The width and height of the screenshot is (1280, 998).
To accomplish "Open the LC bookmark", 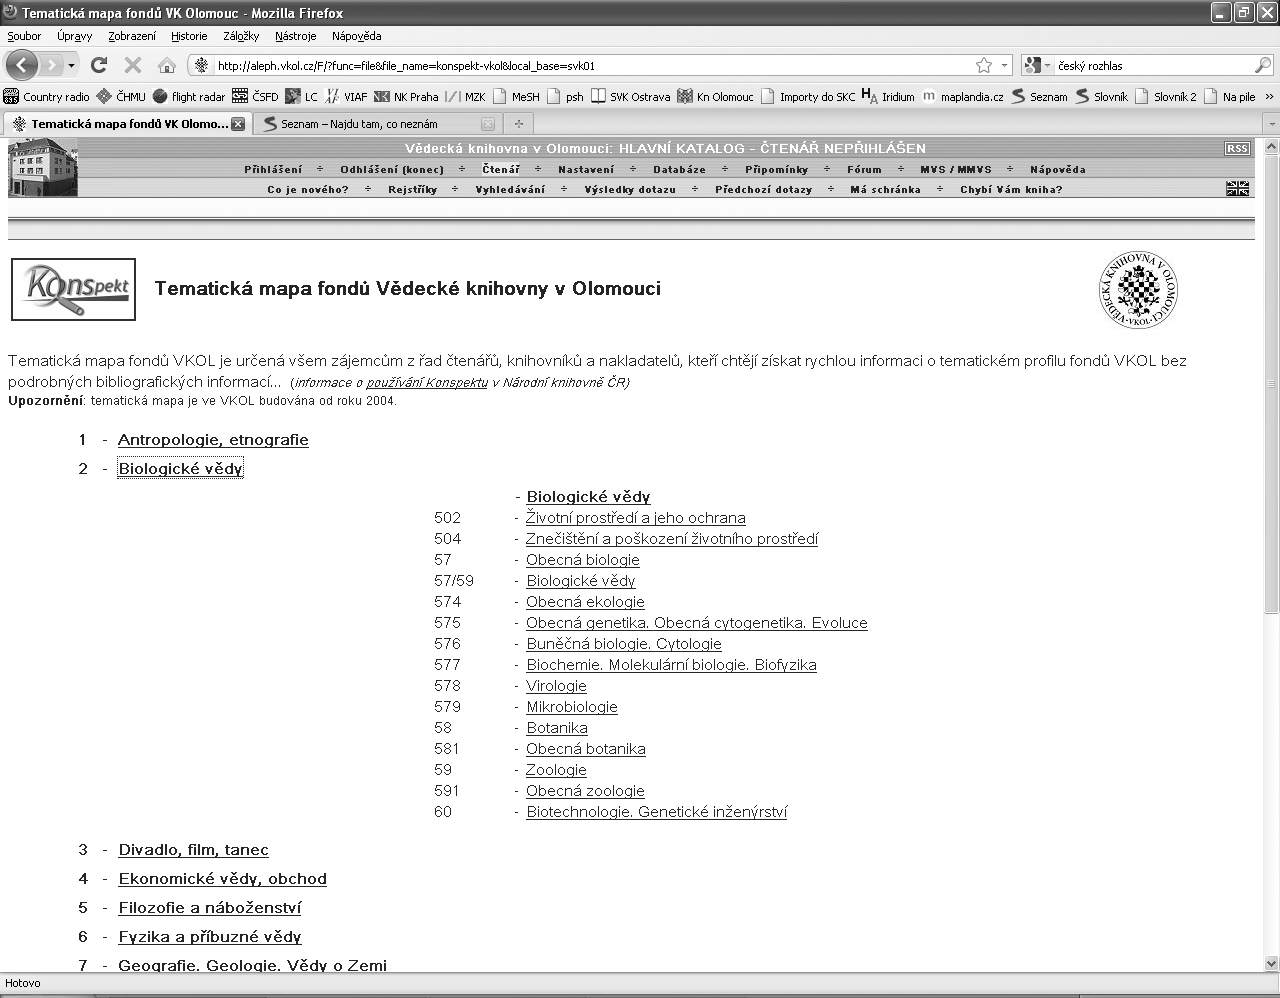I will [302, 97].
